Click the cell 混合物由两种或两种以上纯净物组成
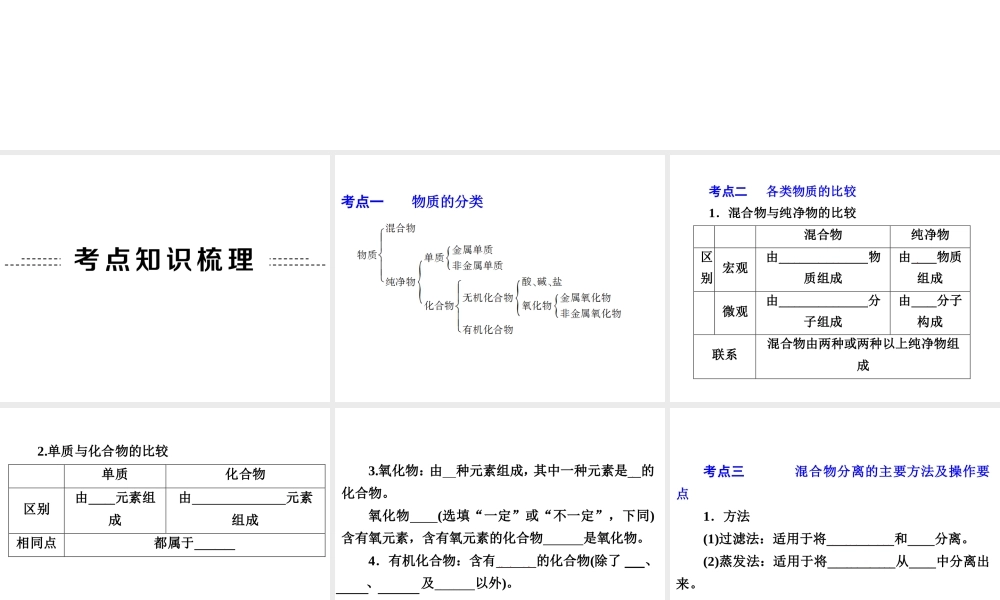This screenshot has height=600, width=1000. pos(863,355)
